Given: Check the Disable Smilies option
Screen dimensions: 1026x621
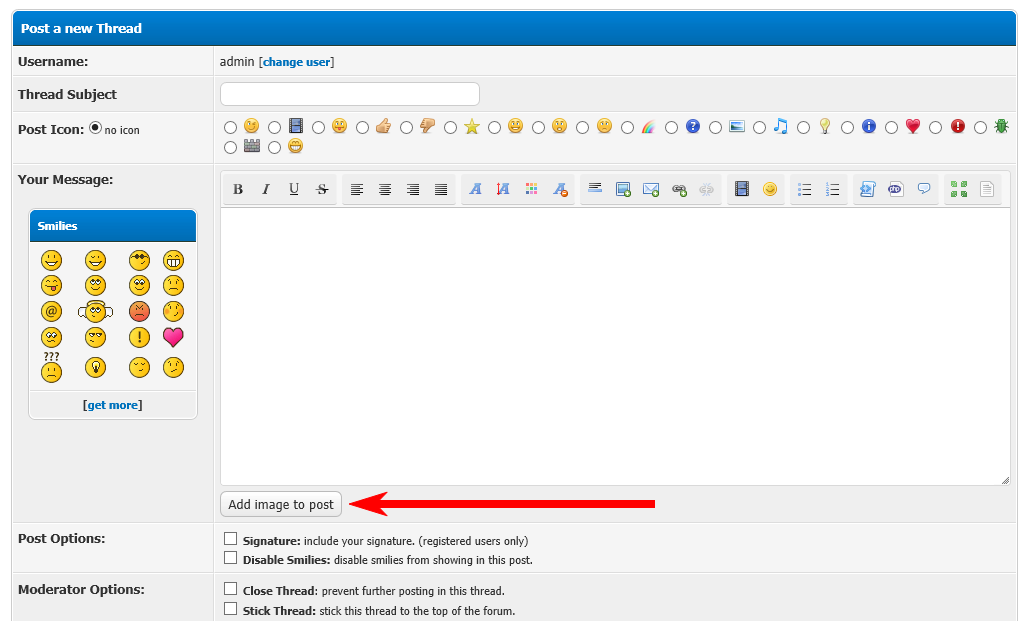Looking at the screenshot, I should [231, 558].
